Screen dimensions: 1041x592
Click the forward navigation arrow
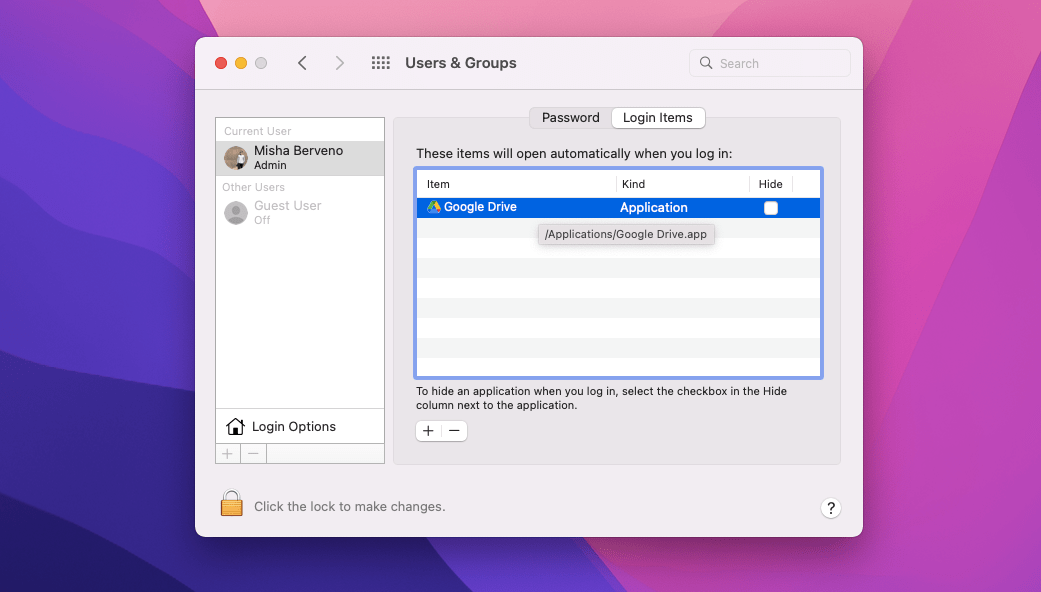[x=340, y=62]
